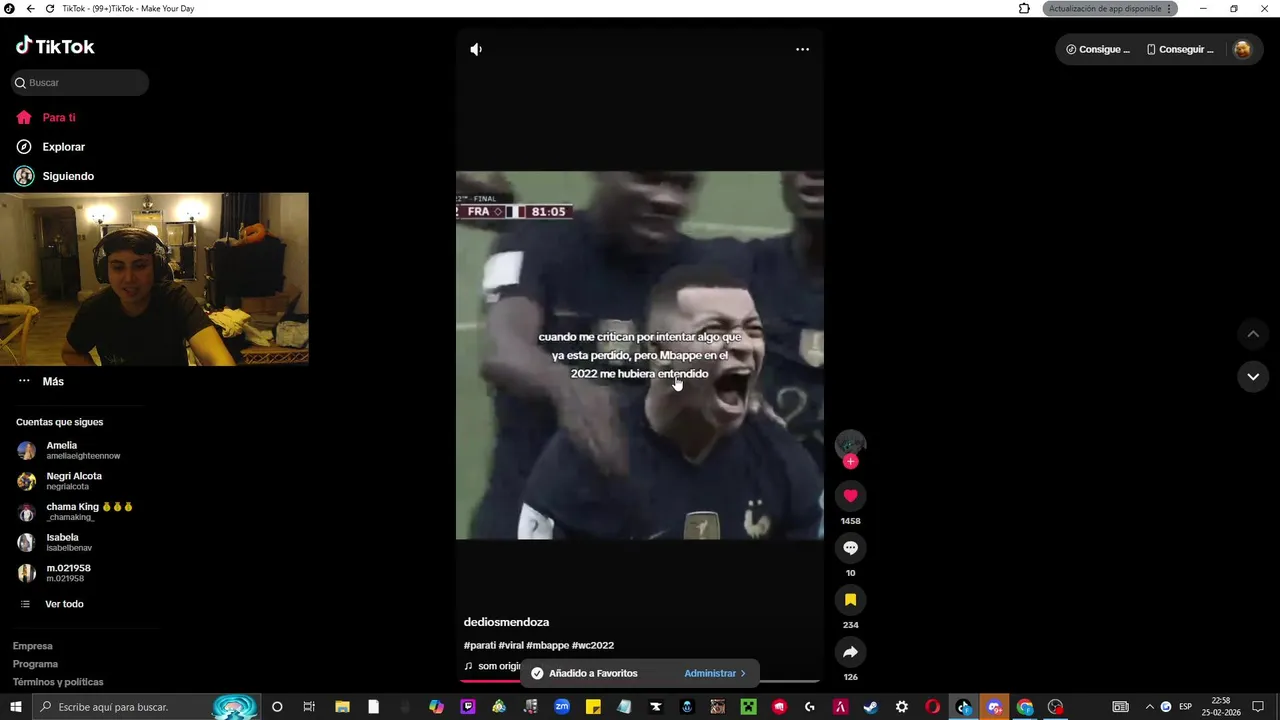1280x720 pixels.
Task: Open the comments bubble icon
Action: 850,548
